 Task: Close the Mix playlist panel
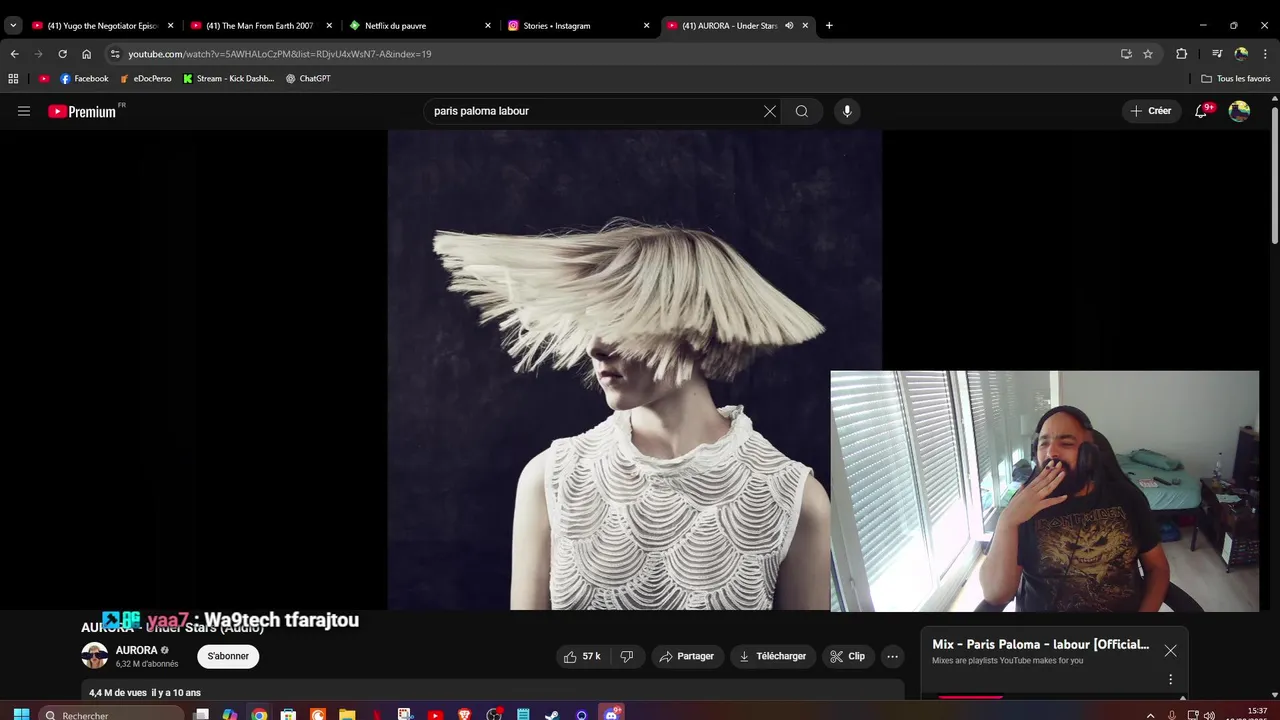coord(1170,651)
